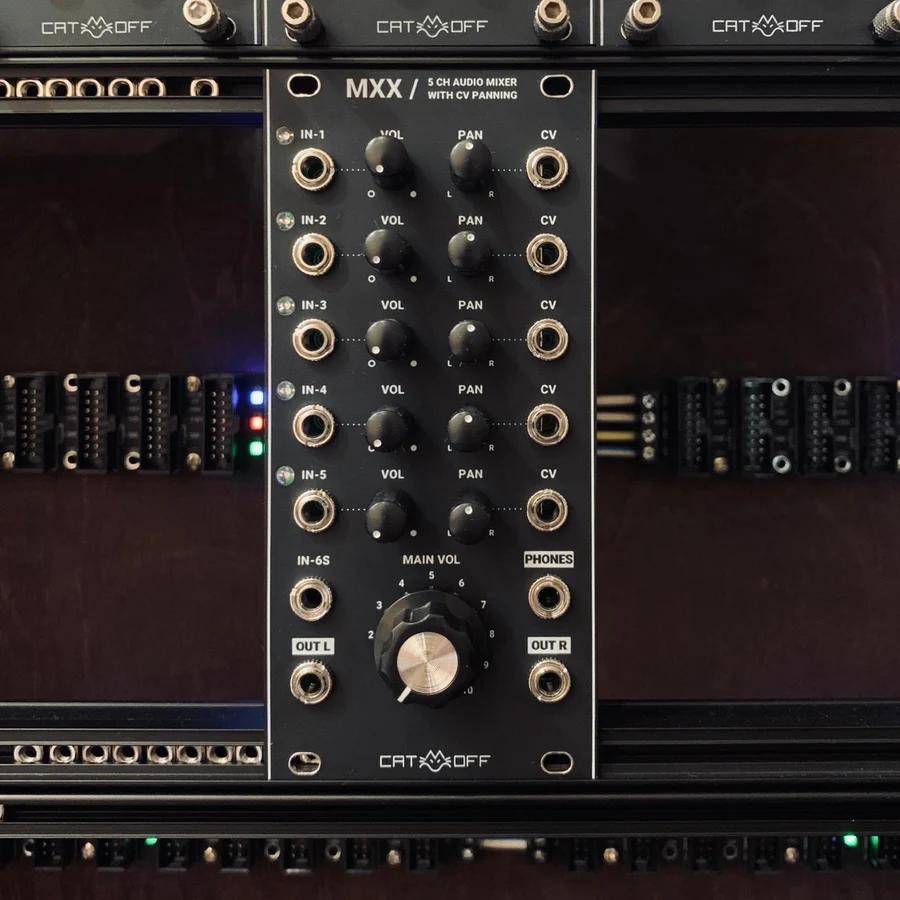The height and width of the screenshot is (900, 900).
Task: Click the channel 2 PAN knob
Action: (x=469, y=253)
